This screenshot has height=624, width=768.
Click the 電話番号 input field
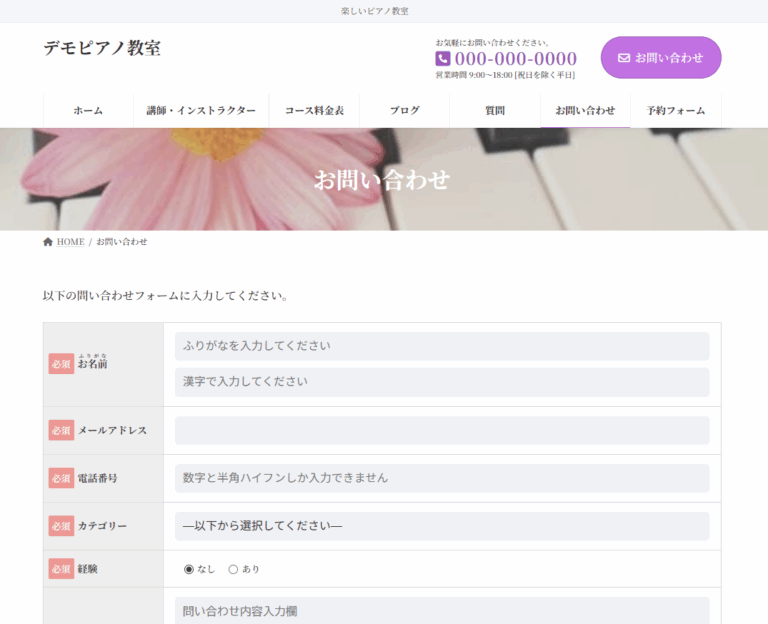tap(441, 478)
